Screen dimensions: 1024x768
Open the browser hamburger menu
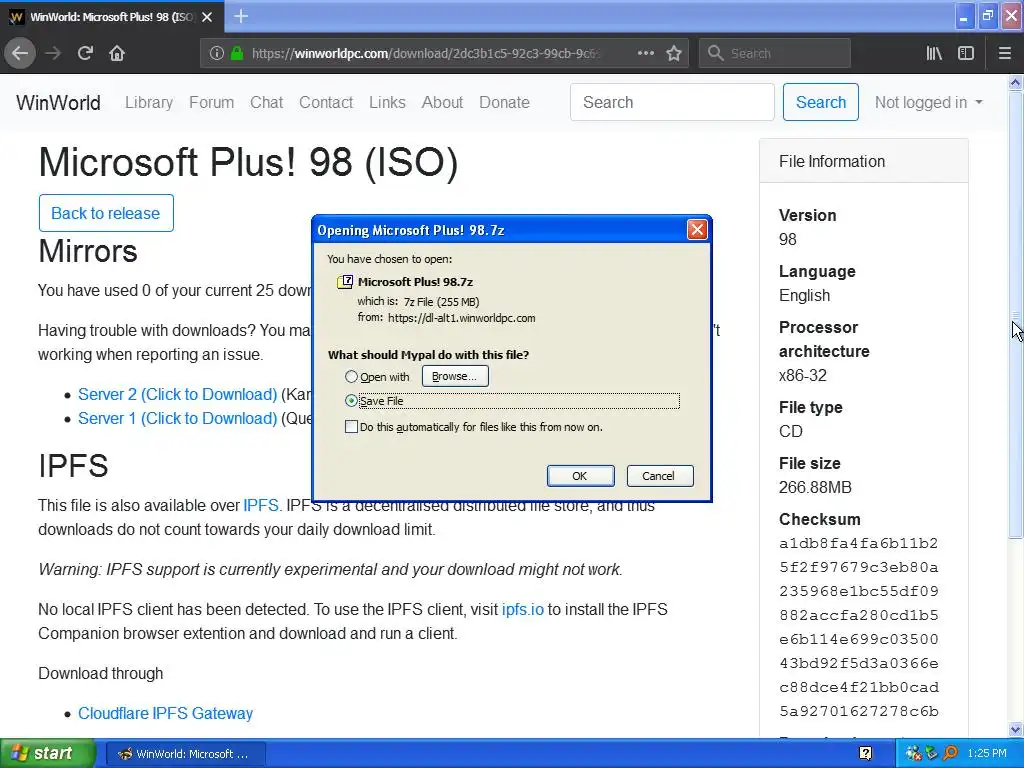[x=1005, y=53]
